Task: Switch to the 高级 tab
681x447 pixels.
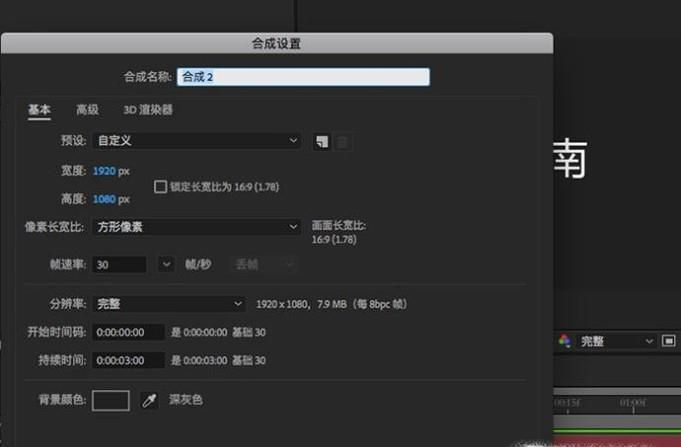Action: [88, 110]
